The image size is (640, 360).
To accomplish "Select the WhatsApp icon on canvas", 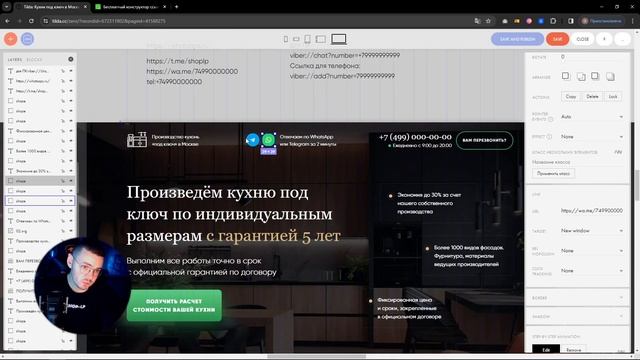I will pos(268,140).
